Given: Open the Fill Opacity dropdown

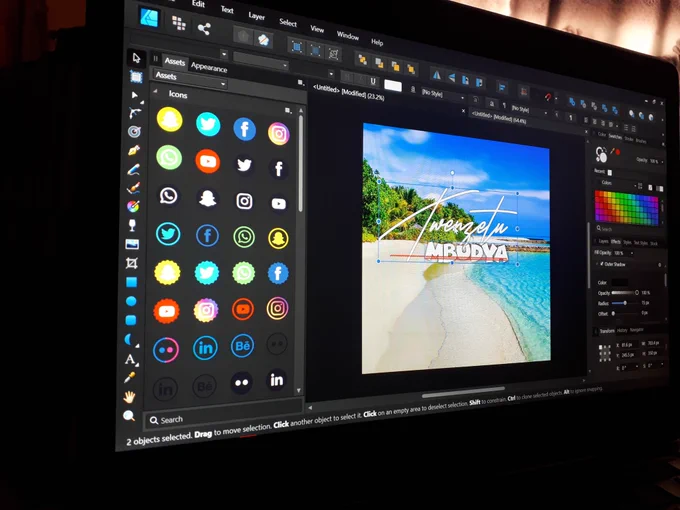Looking at the screenshot, I should point(632,253).
